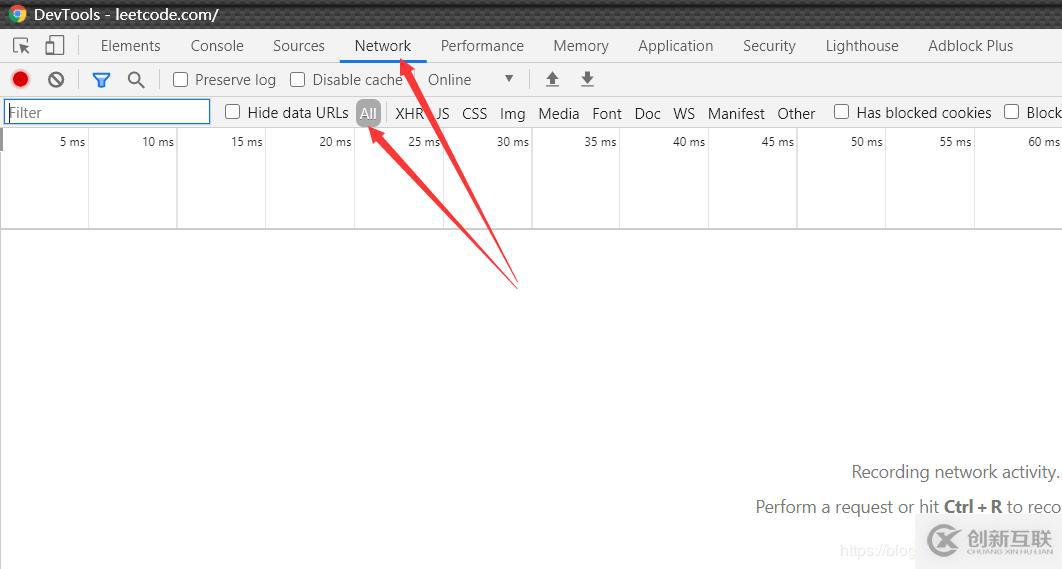Image resolution: width=1062 pixels, height=569 pixels.
Task: Open the network search magnifier icon
Action: 136,80
